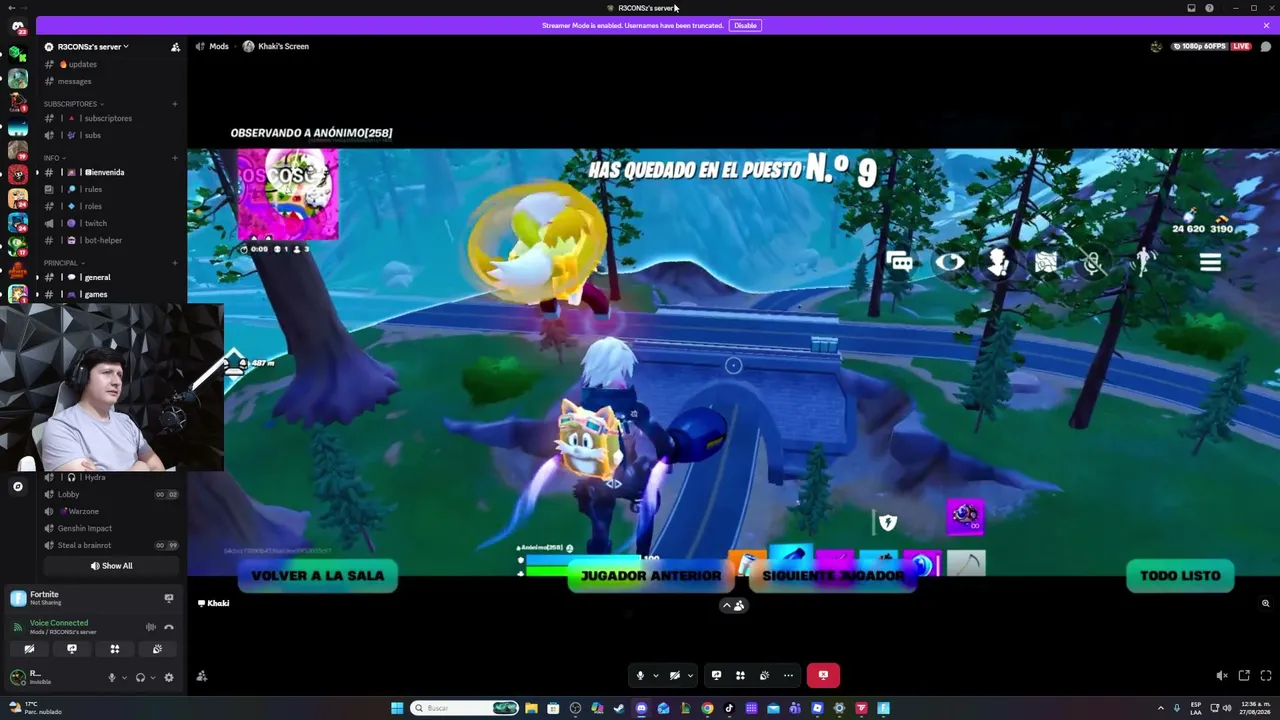Open Discord inbox icon in title bar
The image size is (1280, 720).
(1191, 8)
